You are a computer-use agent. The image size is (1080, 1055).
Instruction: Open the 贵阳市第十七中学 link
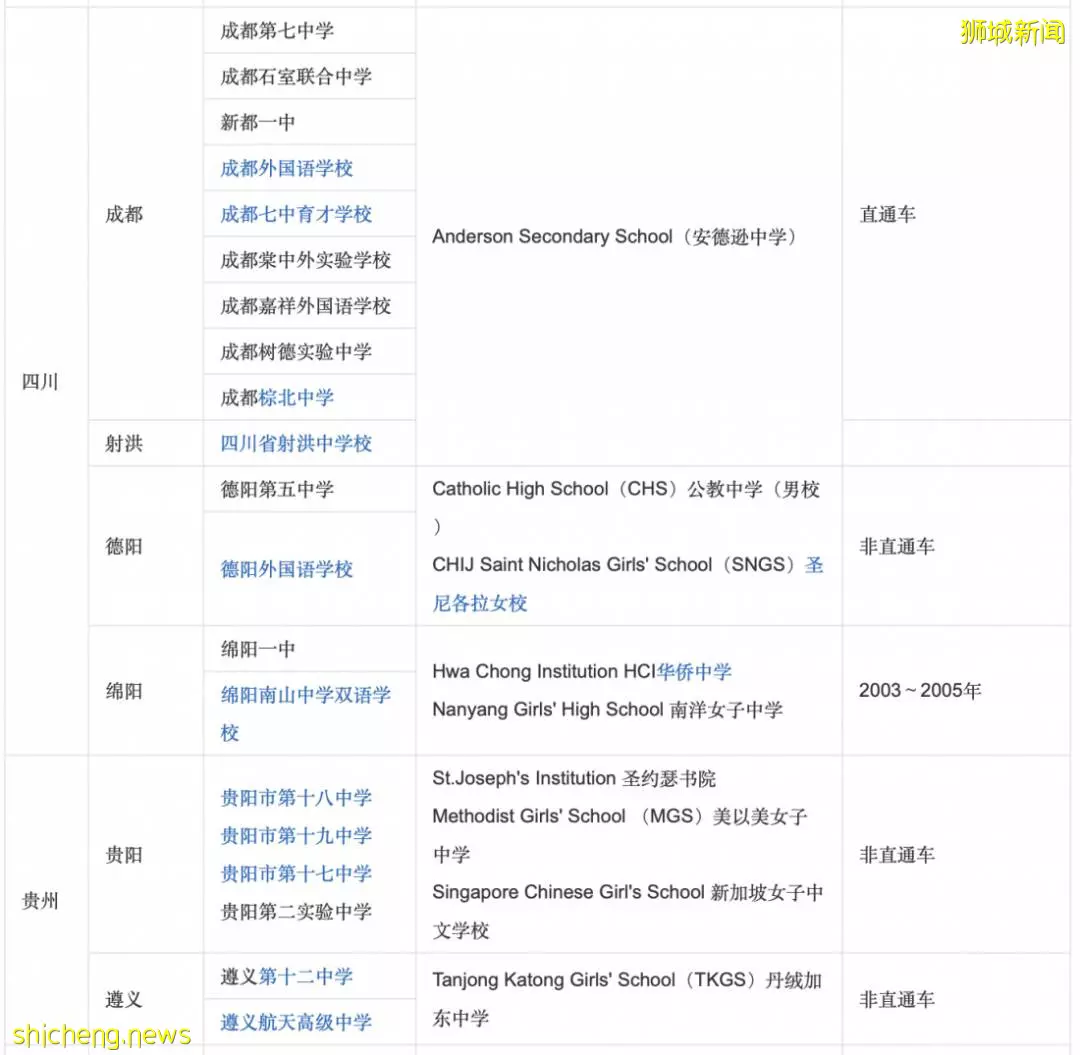(296, 873)
